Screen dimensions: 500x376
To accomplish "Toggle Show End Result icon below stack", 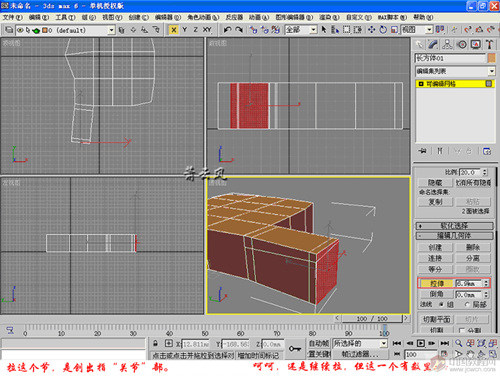I will (440, 151).
